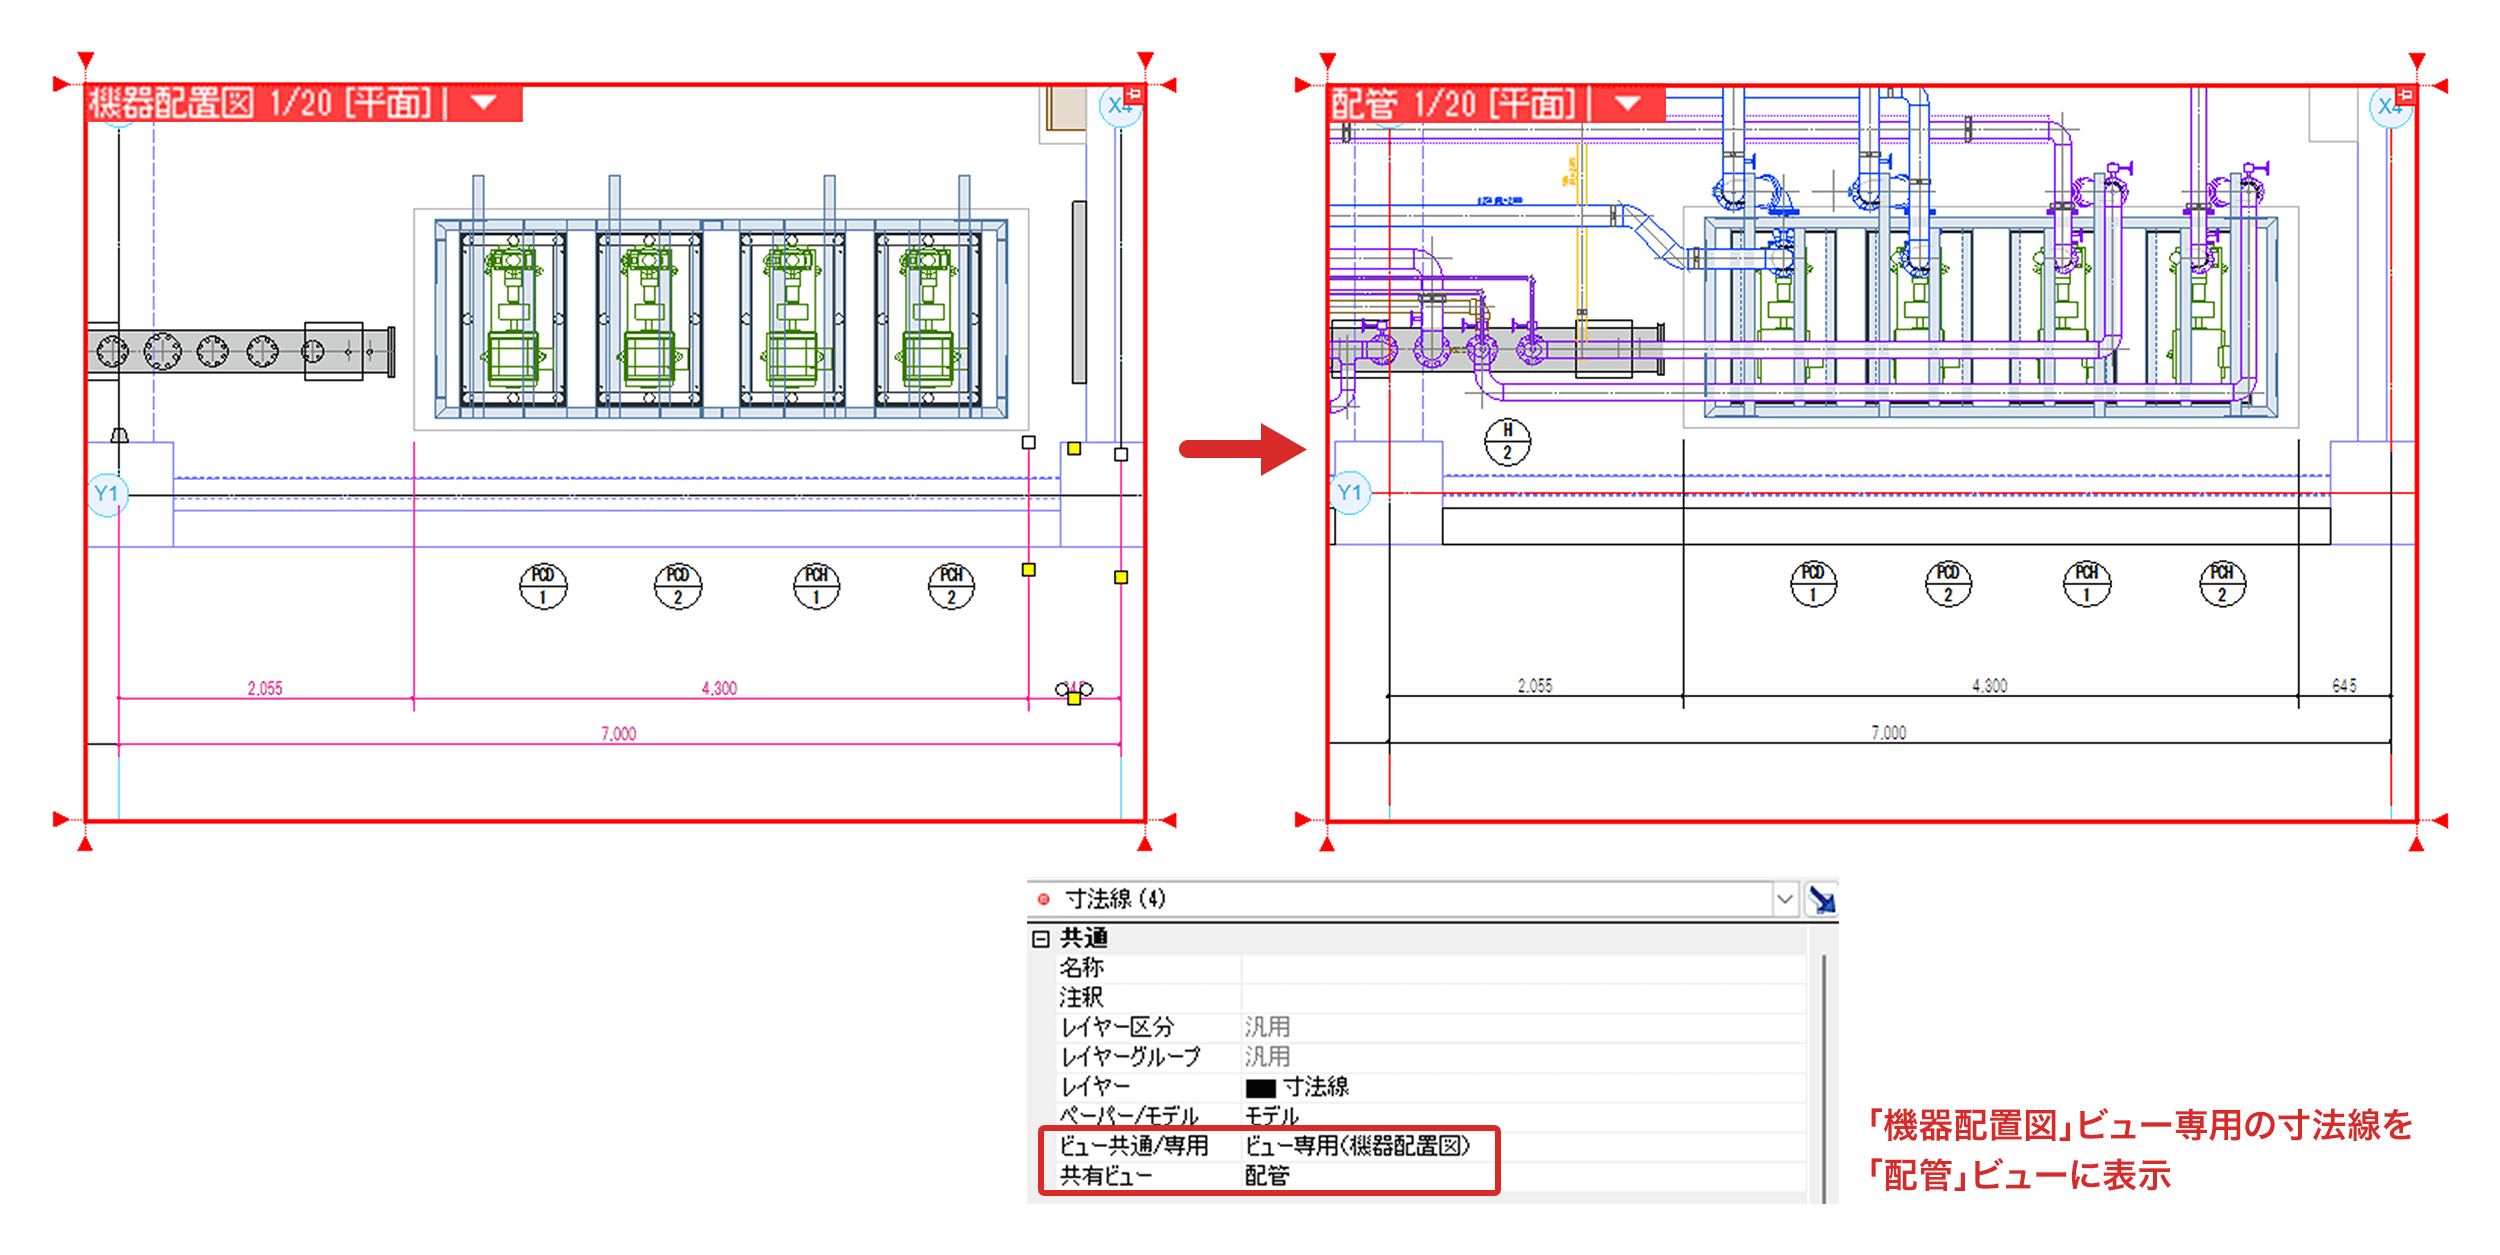Screen dimensions: 2500x1255
Task: Click the pin icon on 配管 view corner
Action: click(x=2406, y=95)
